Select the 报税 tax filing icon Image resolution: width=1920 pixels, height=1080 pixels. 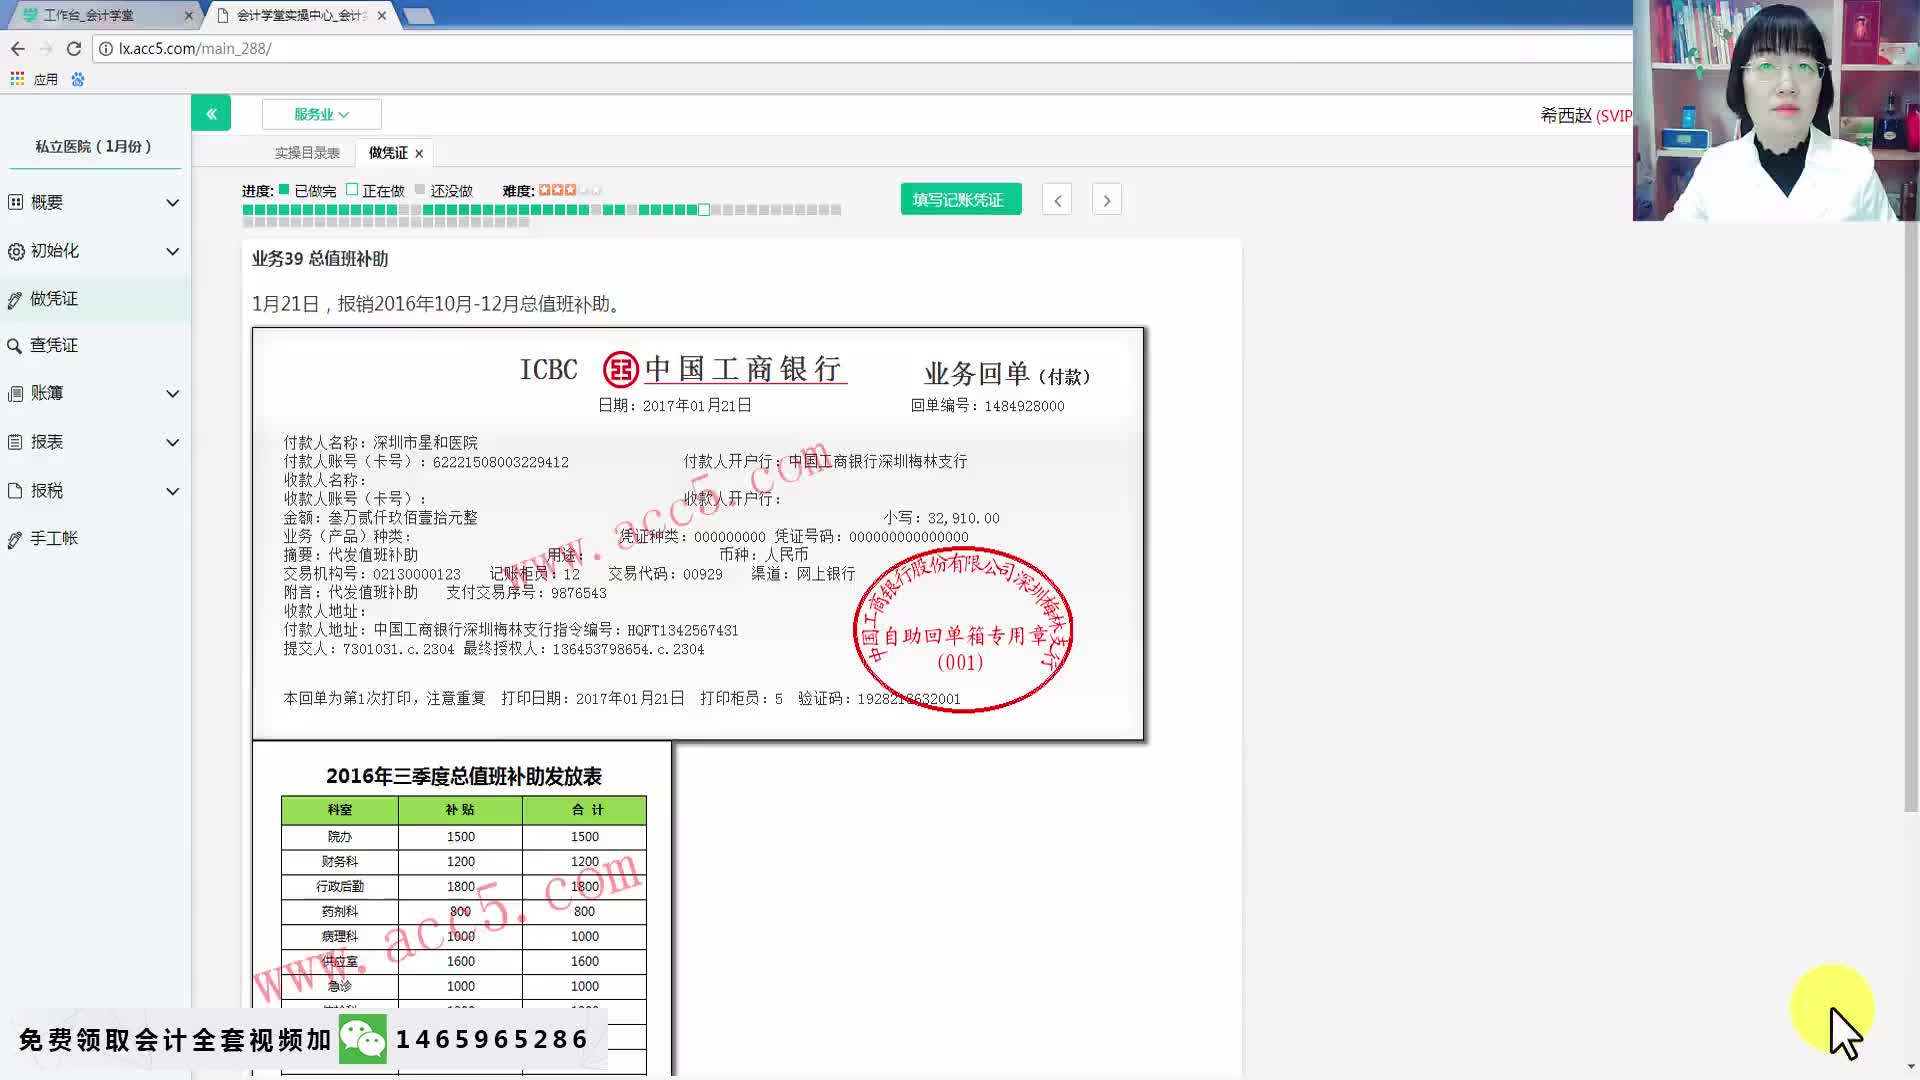tap(16, 491)
